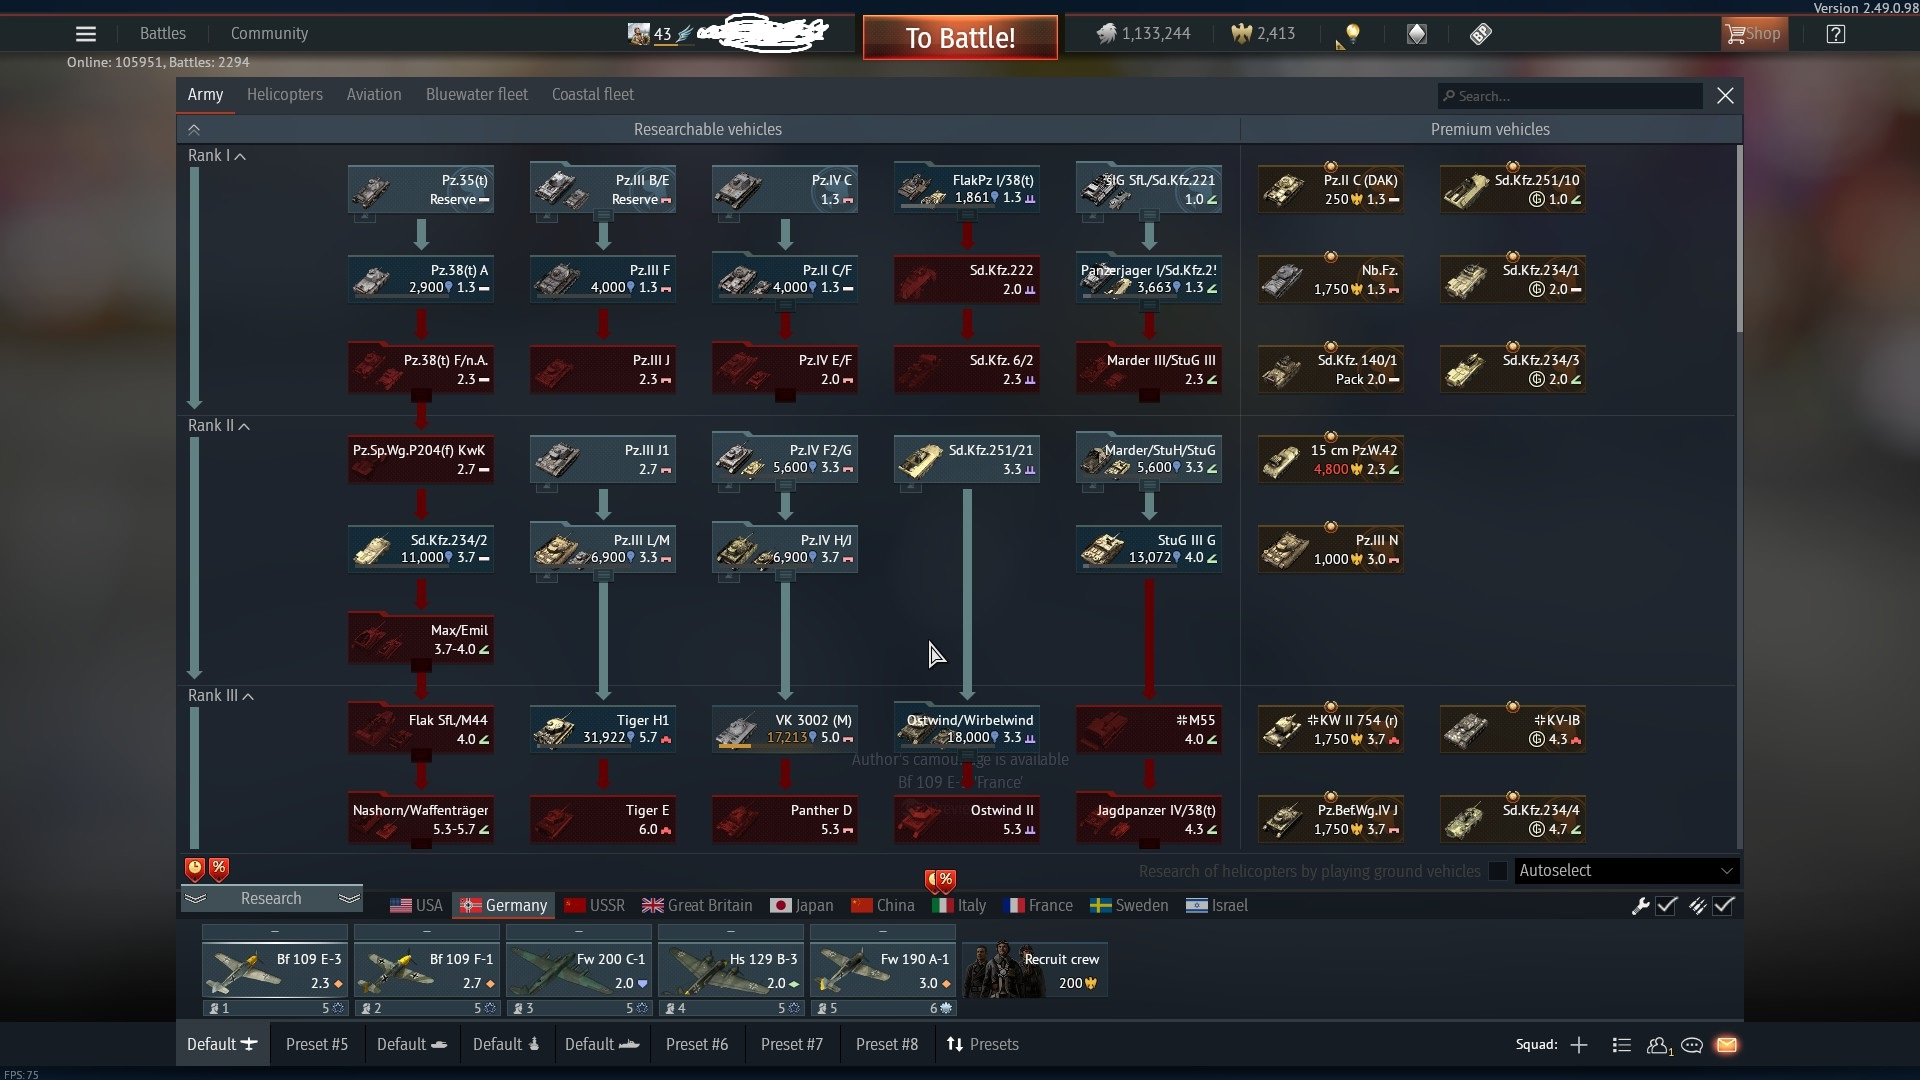Image resolution: width=1920 pixels, height=1080 pixels.
Task: Select the USSR nation tab
Action: 595,906
